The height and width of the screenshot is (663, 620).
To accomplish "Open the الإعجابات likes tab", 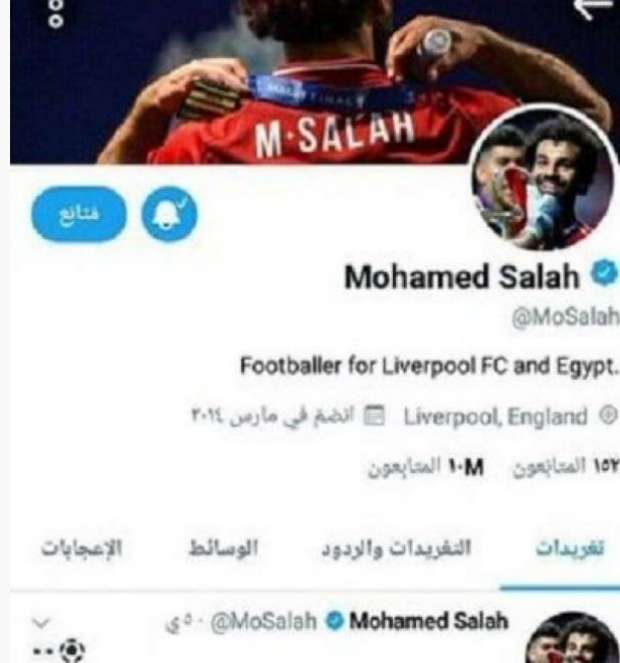I will click(81, 548).
